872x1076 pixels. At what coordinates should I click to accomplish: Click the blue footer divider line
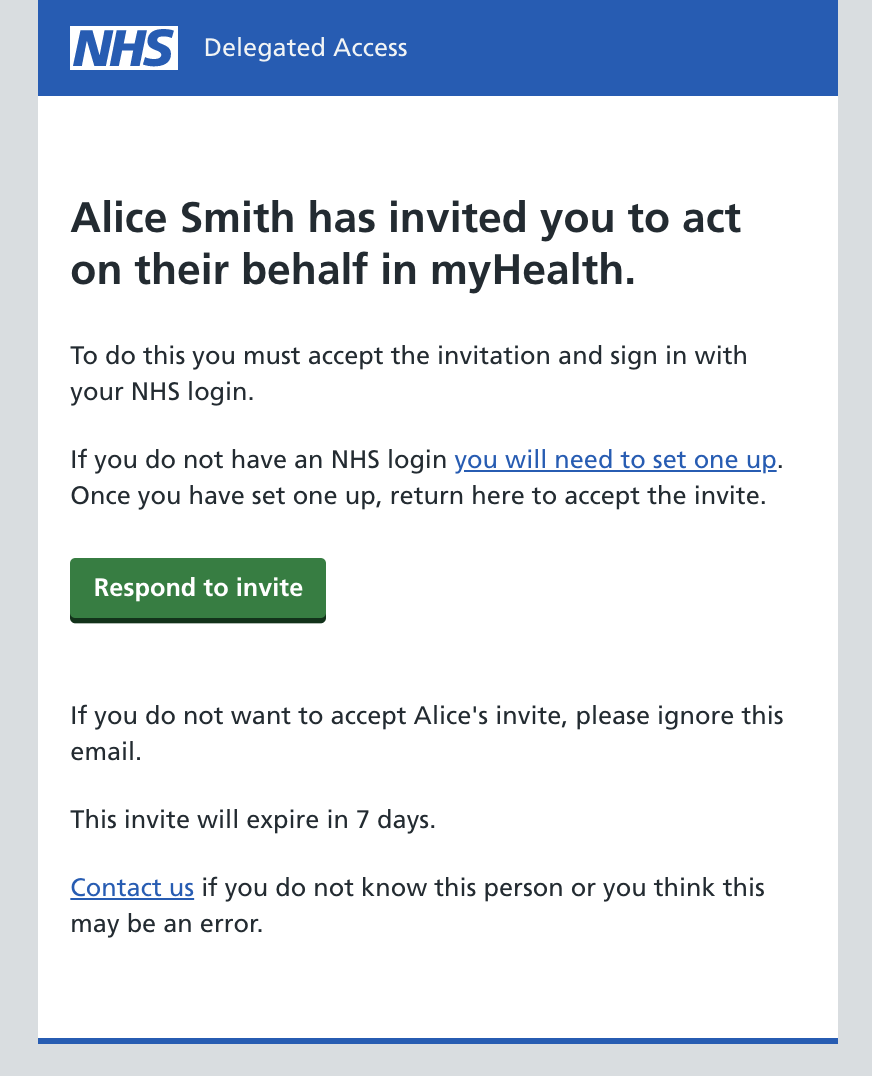[x=438, y=1041]
